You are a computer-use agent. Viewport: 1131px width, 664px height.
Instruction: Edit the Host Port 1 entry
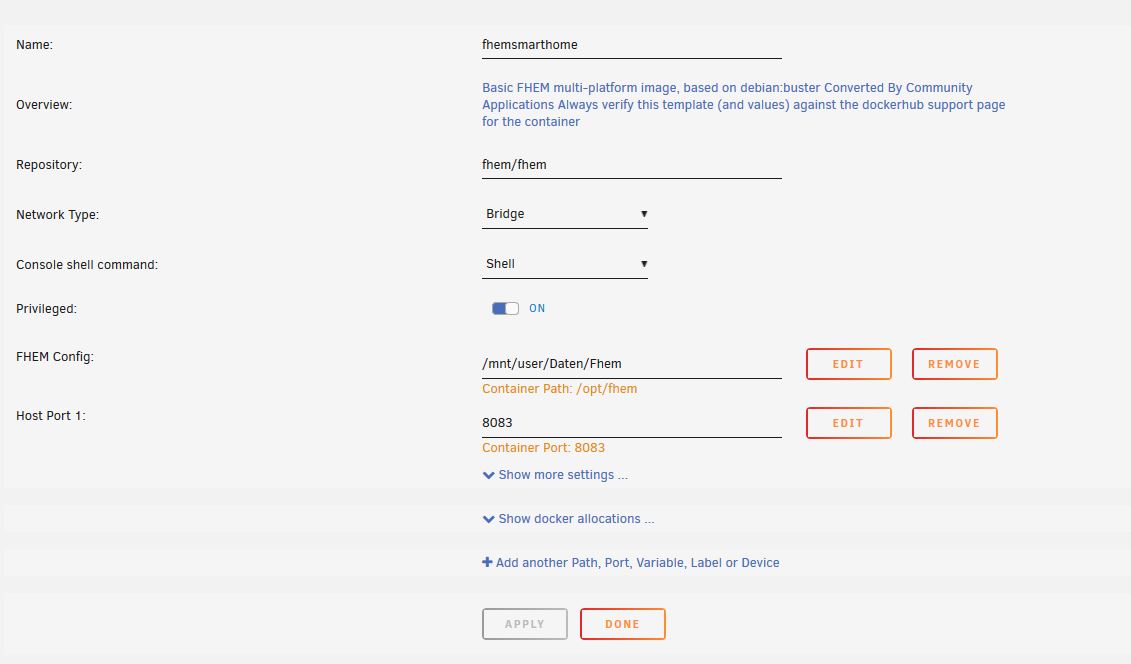(x=848, y=423)
